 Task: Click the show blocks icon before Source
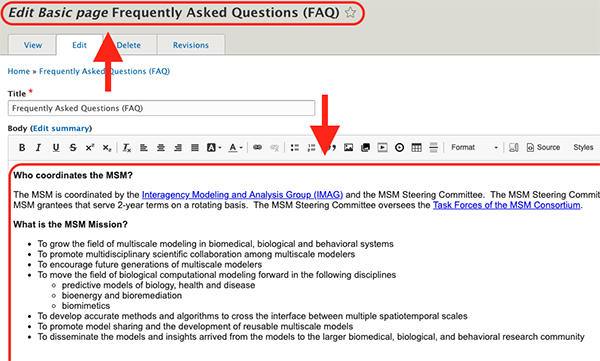tap(514, 147)
